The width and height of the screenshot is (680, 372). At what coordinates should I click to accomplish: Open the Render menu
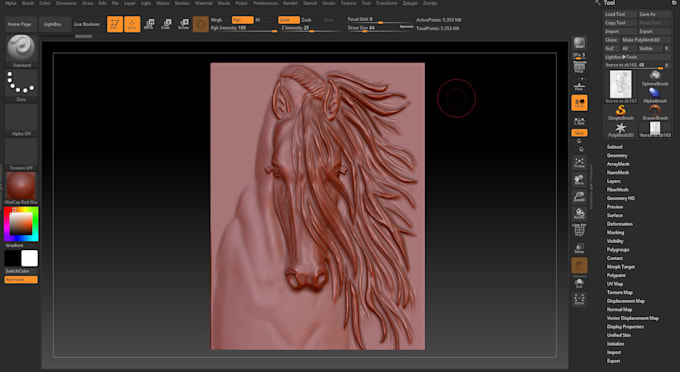[290, 3]
